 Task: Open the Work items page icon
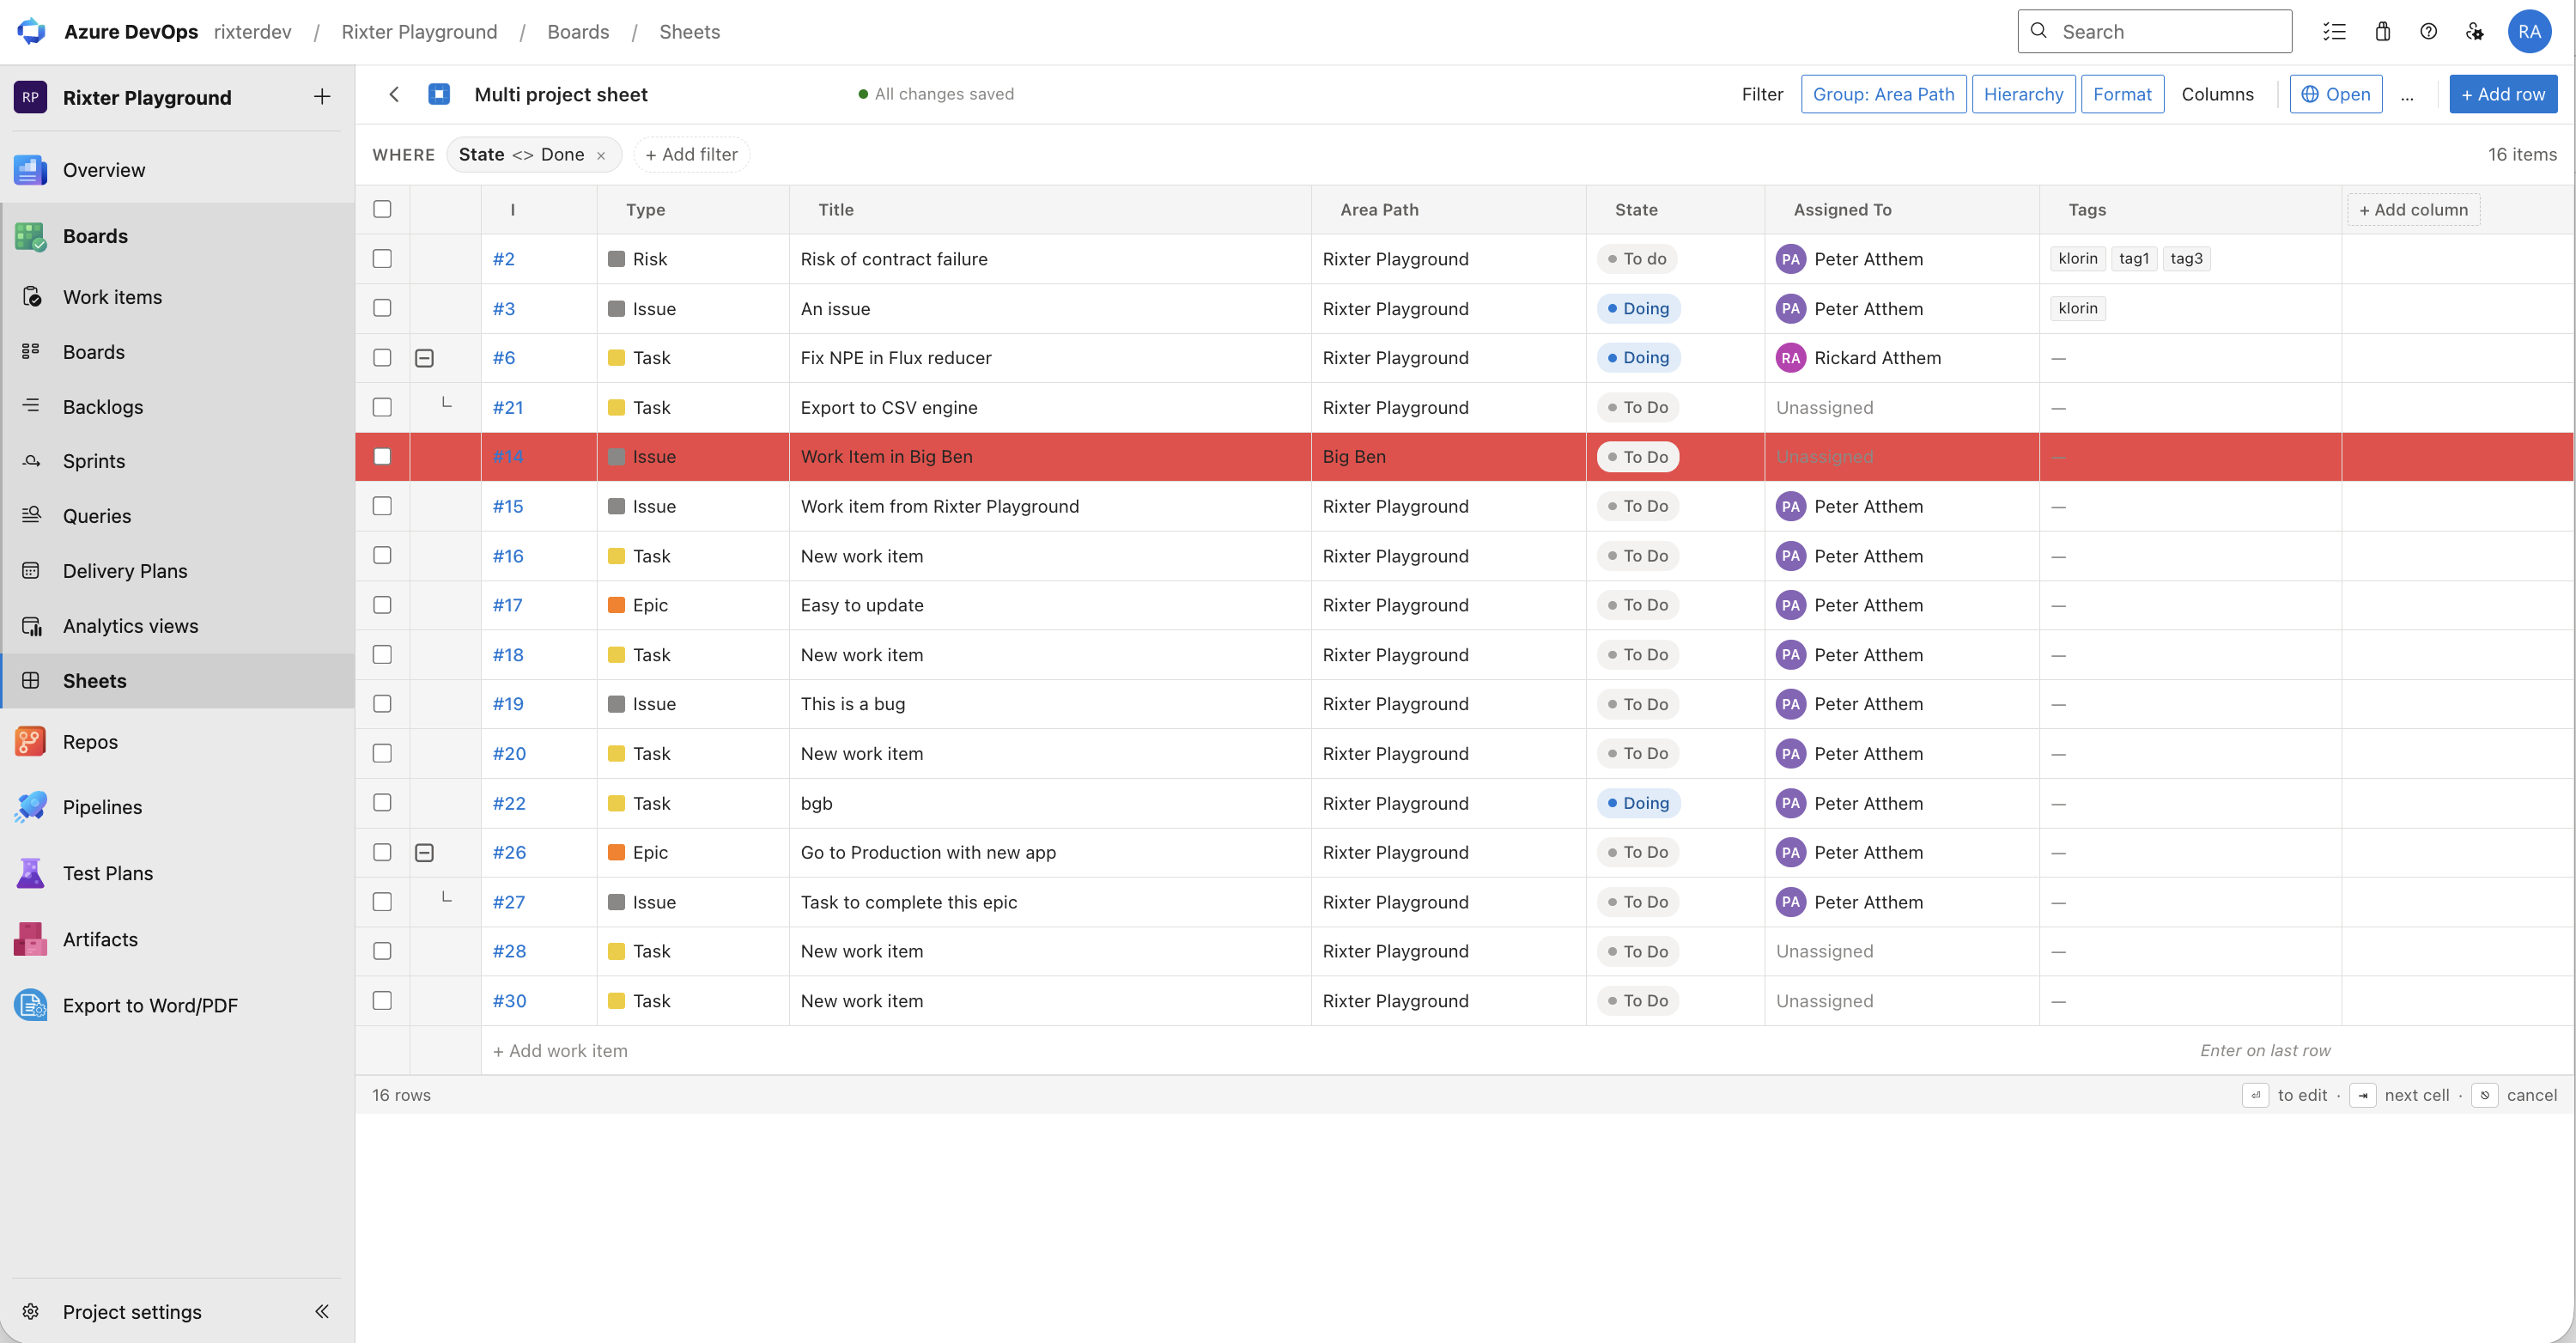point(31,297)
